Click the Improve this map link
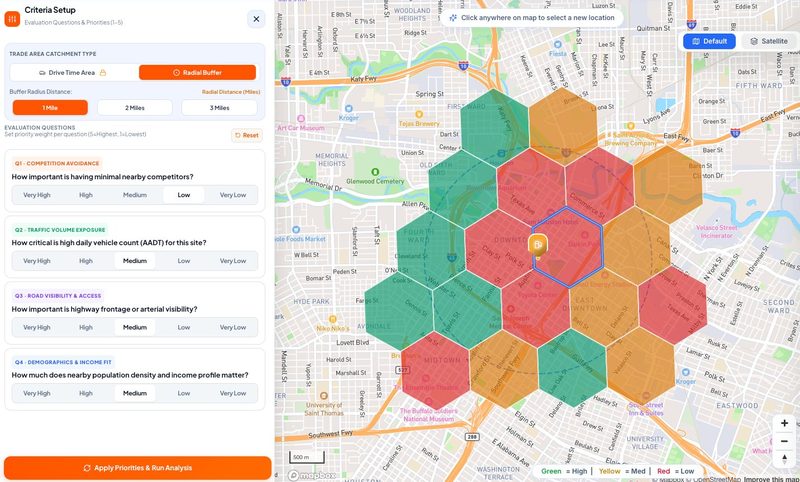Viewport: 800px width, 482px height. [x=771, y=479]
